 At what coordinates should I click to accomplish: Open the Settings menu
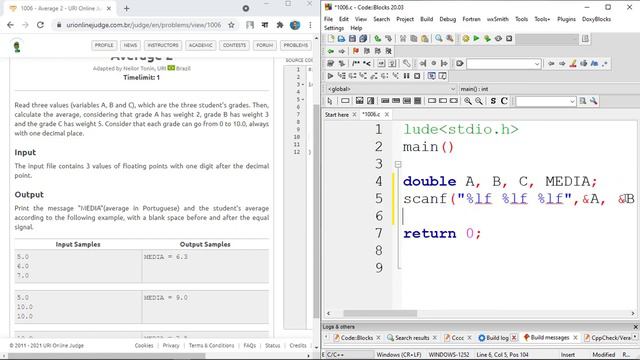[334, 28]
